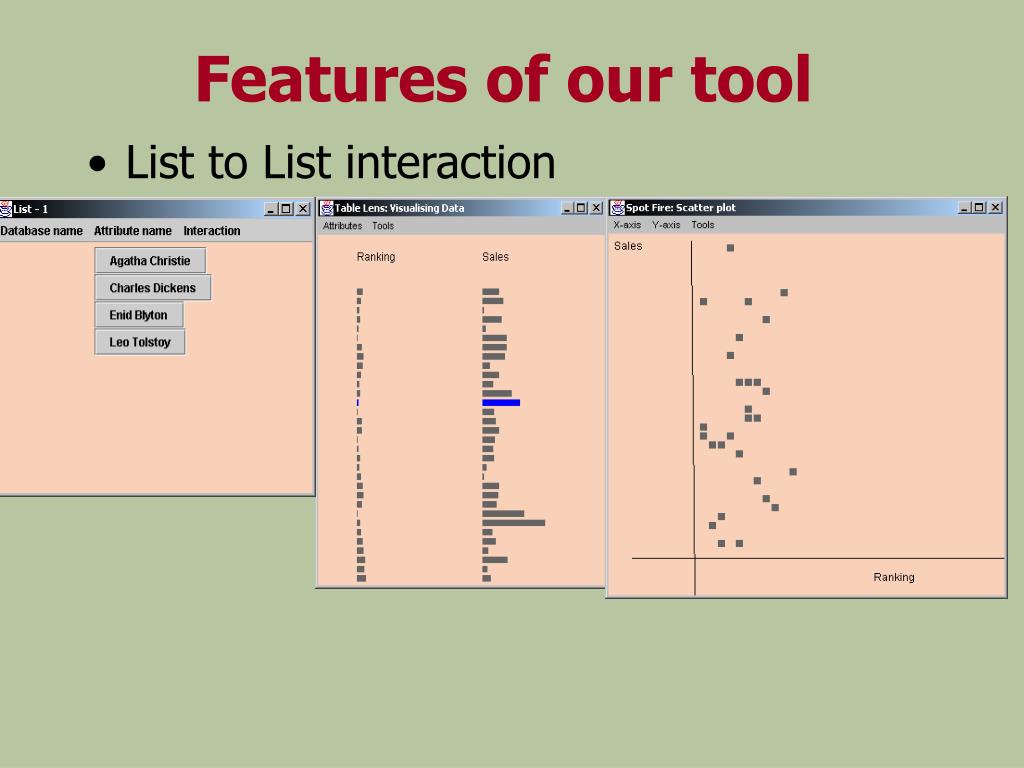Click the Java icon of Spot Fire window
The width and height of the screenshot is (1024, 768).
(617, 208)
